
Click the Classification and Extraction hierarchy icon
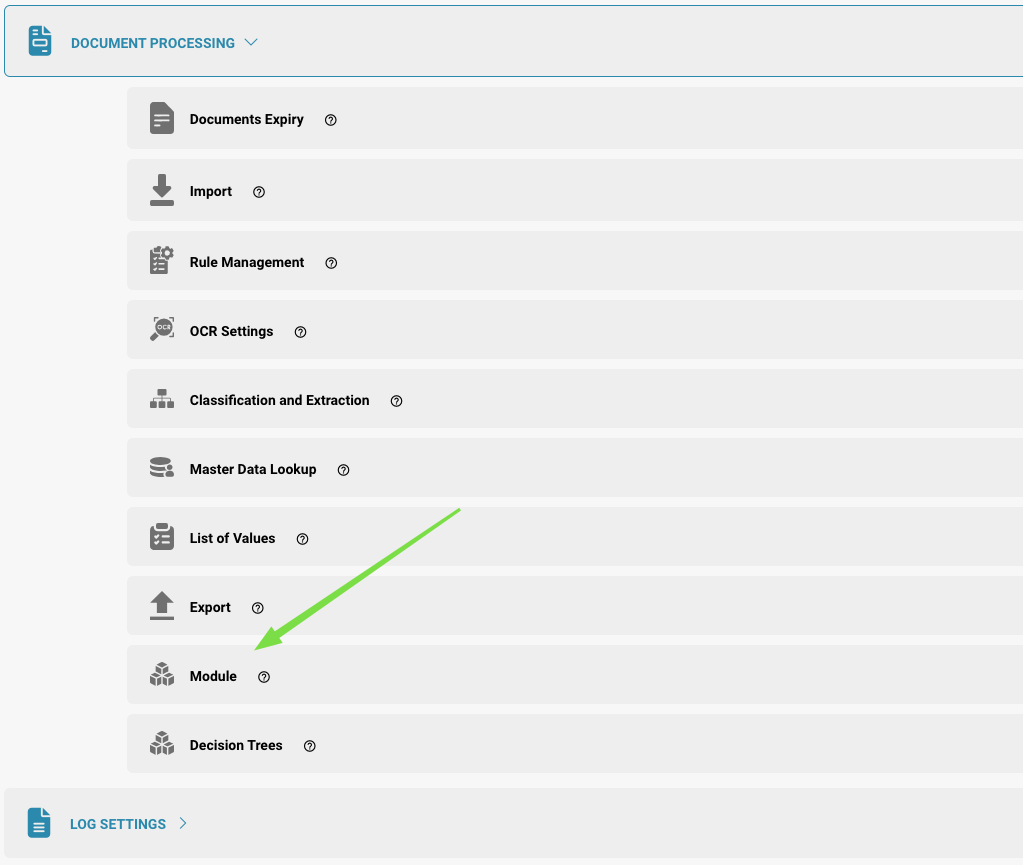click(x=161, y=399)
